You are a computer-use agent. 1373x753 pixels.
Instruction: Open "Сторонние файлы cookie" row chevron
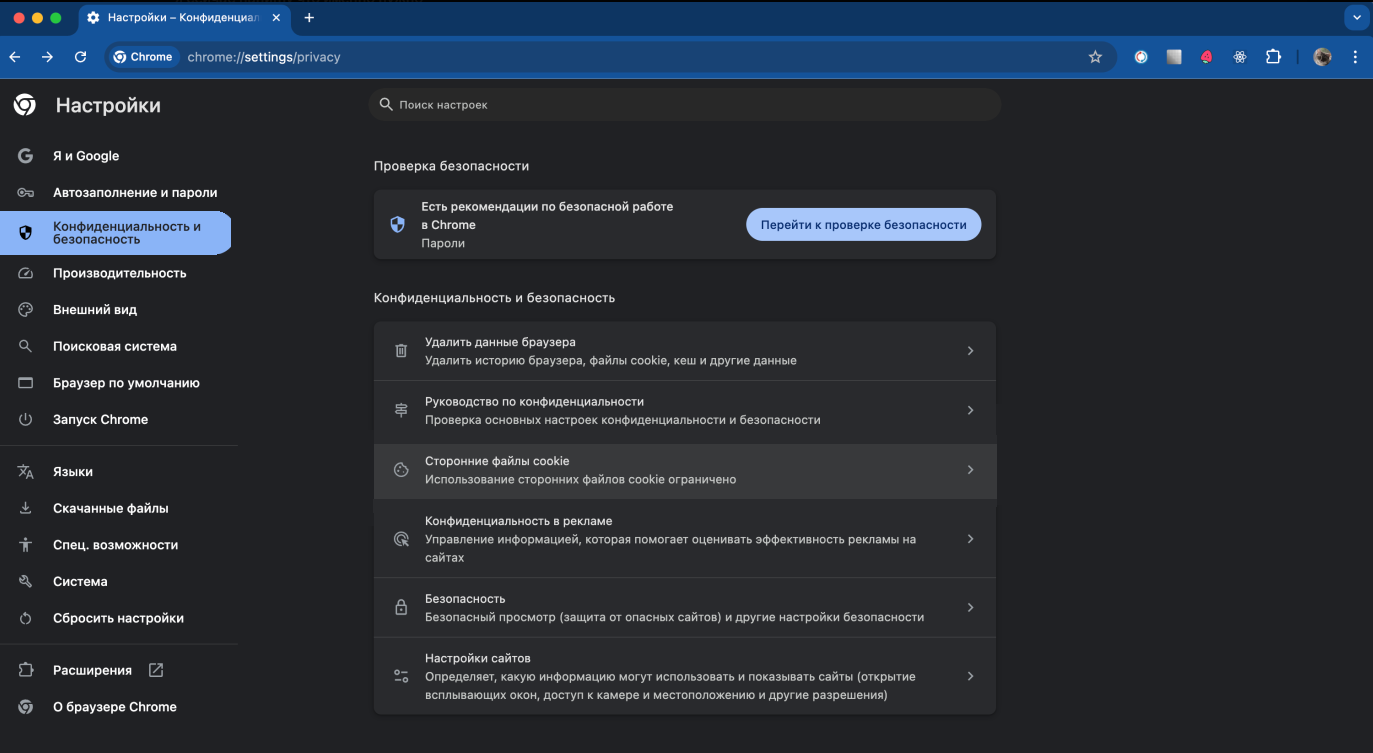969,470
